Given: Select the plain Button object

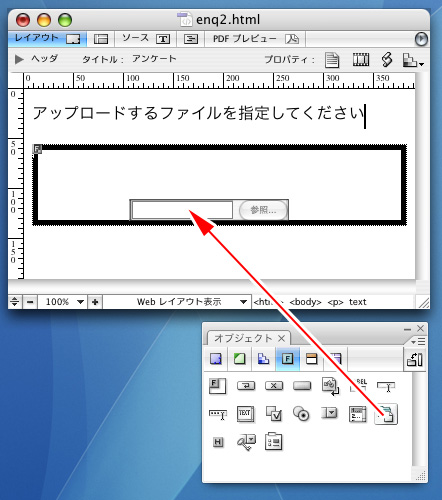Looking at the screenshot, I should point(302,386).
